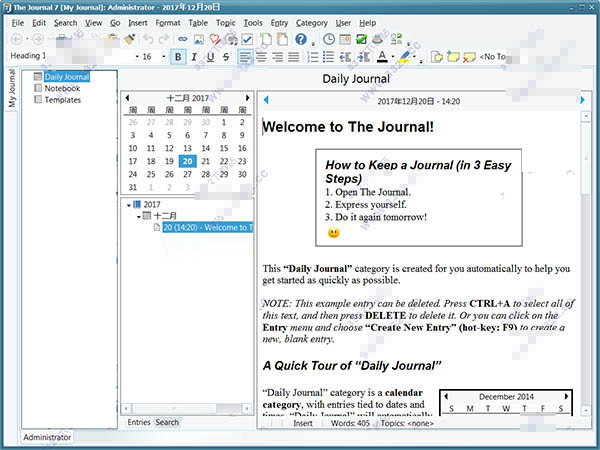Decrease indent with the outdent icon
The height and width of the screenshot is (450, 600).
point(345,57)
